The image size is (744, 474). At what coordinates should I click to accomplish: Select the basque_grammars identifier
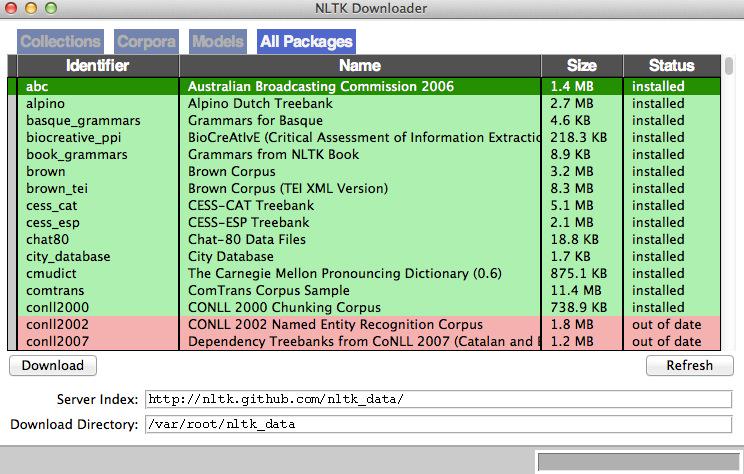tap(84, 121)
